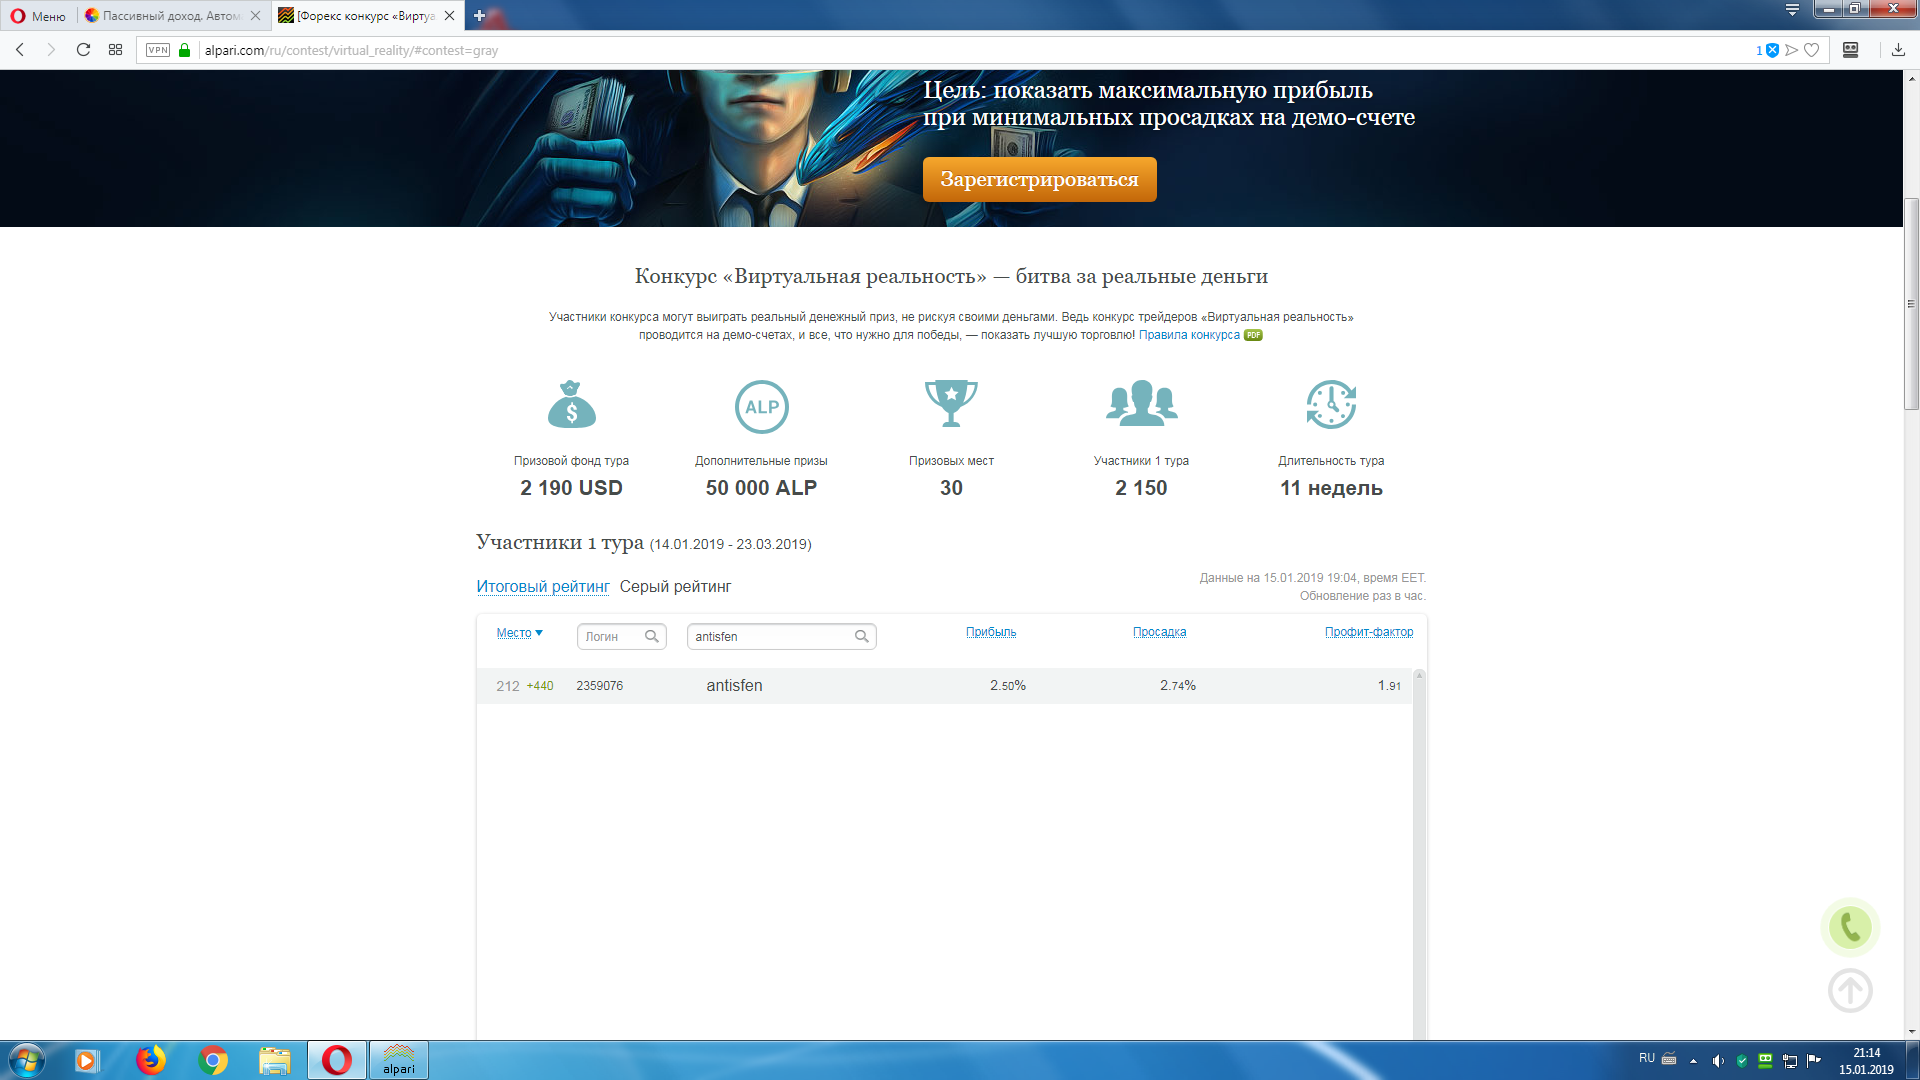Screen dimensions: 1920x1080
Task: Click the results table vertical scrollbar
Action: [1419, 850]
